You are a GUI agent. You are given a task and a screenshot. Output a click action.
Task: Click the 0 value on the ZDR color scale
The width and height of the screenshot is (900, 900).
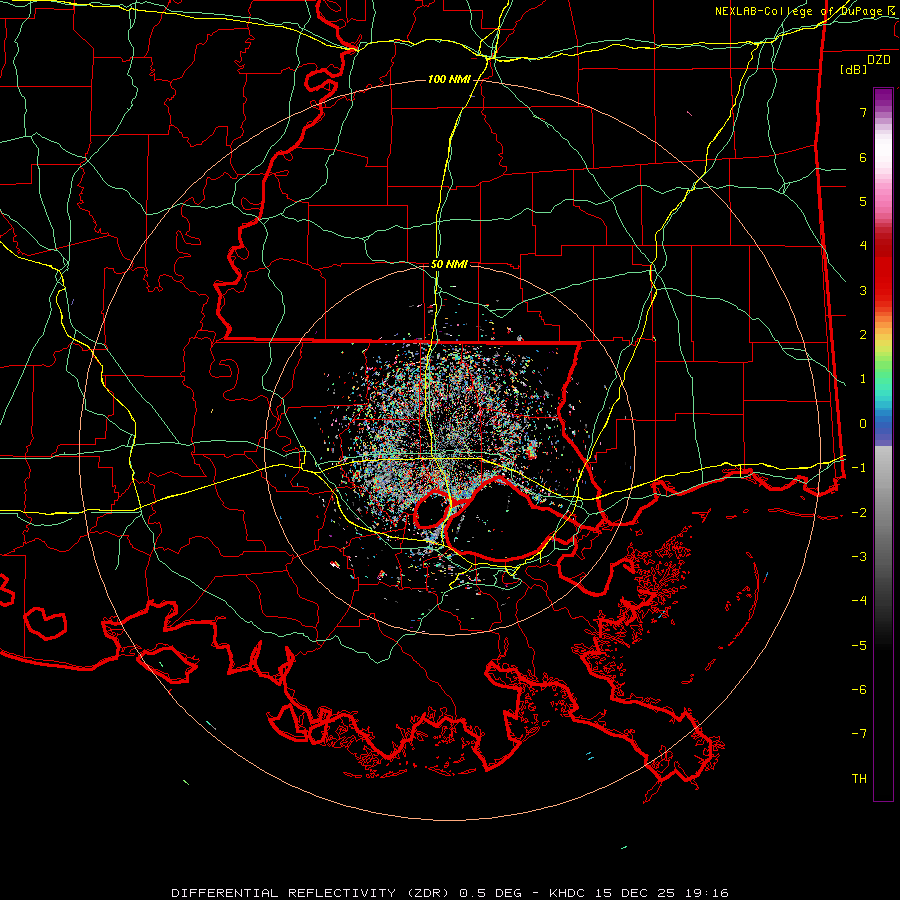[x=863, y=424]
